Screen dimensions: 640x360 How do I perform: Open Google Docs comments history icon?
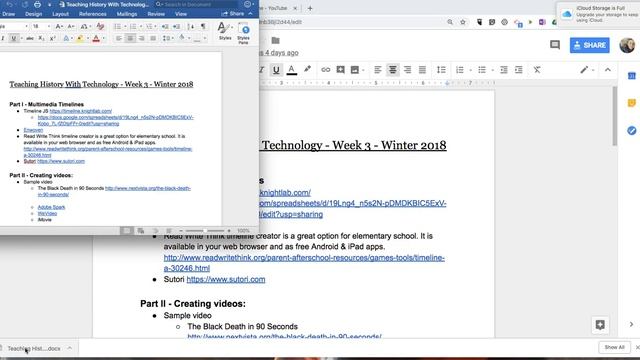[555, 45]
